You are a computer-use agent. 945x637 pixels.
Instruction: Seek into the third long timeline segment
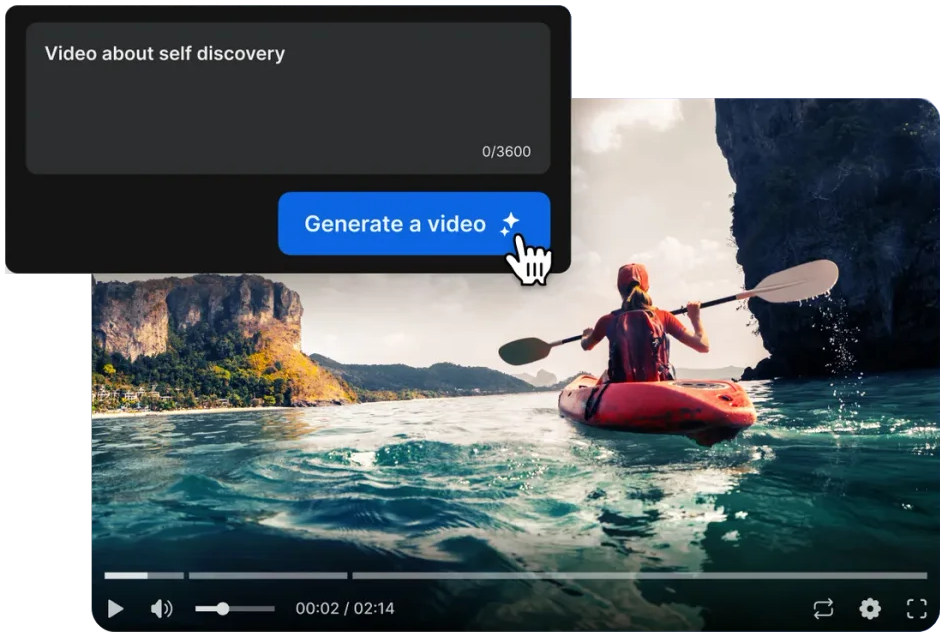(x=640, y=576)
